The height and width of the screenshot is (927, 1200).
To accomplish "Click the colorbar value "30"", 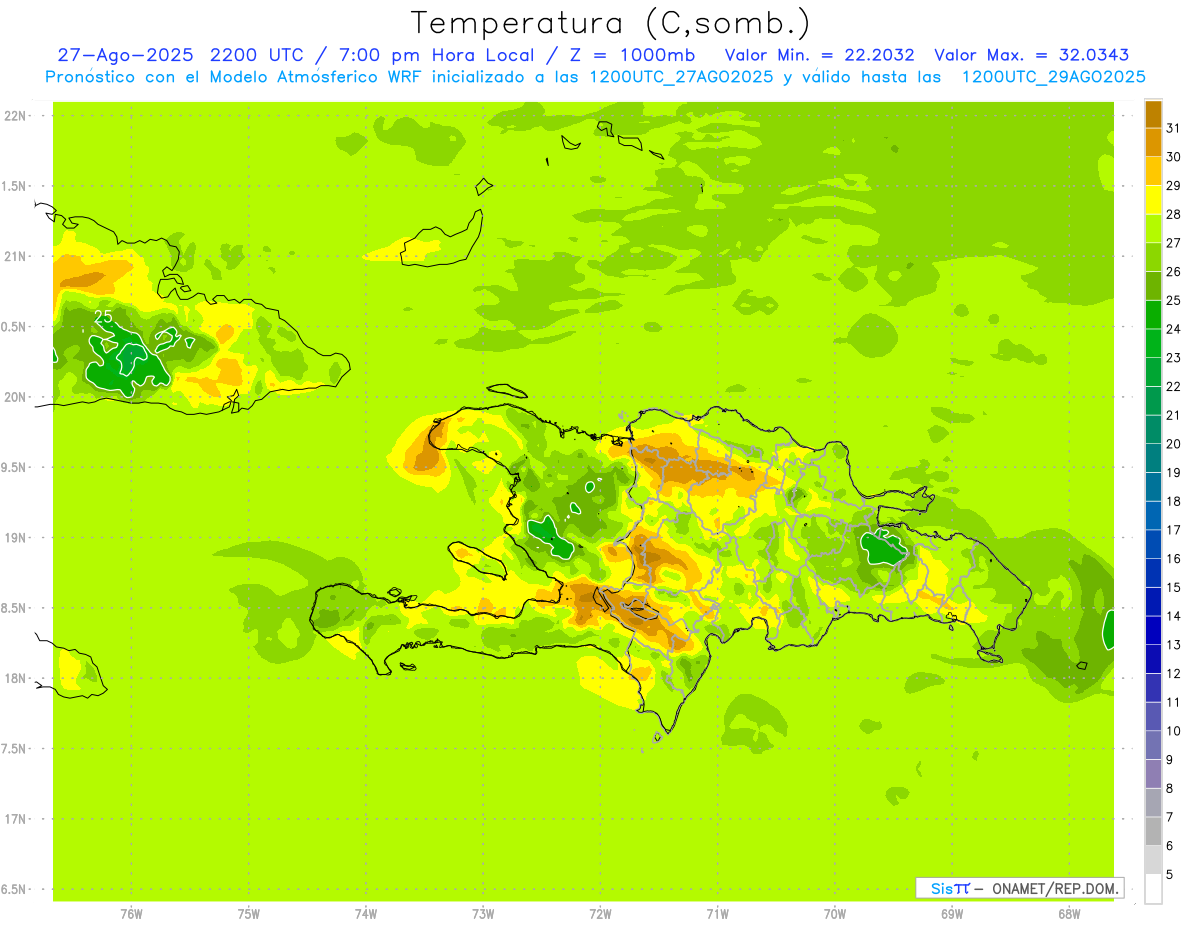I will coord(1173,156).
